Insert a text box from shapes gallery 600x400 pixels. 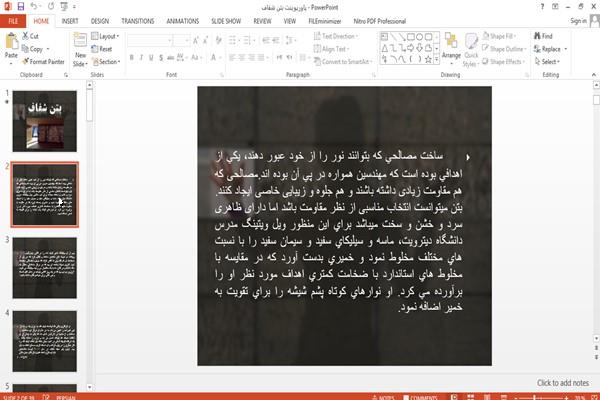(384, 37)
